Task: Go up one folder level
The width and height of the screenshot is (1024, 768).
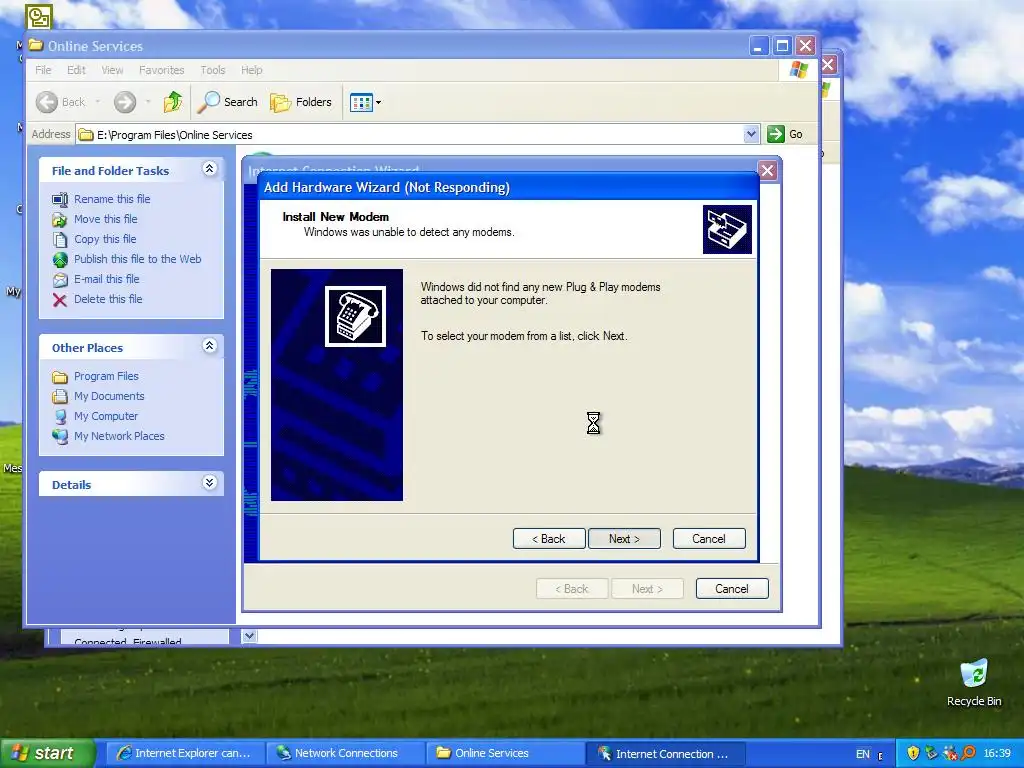Action: coord(173,102)
